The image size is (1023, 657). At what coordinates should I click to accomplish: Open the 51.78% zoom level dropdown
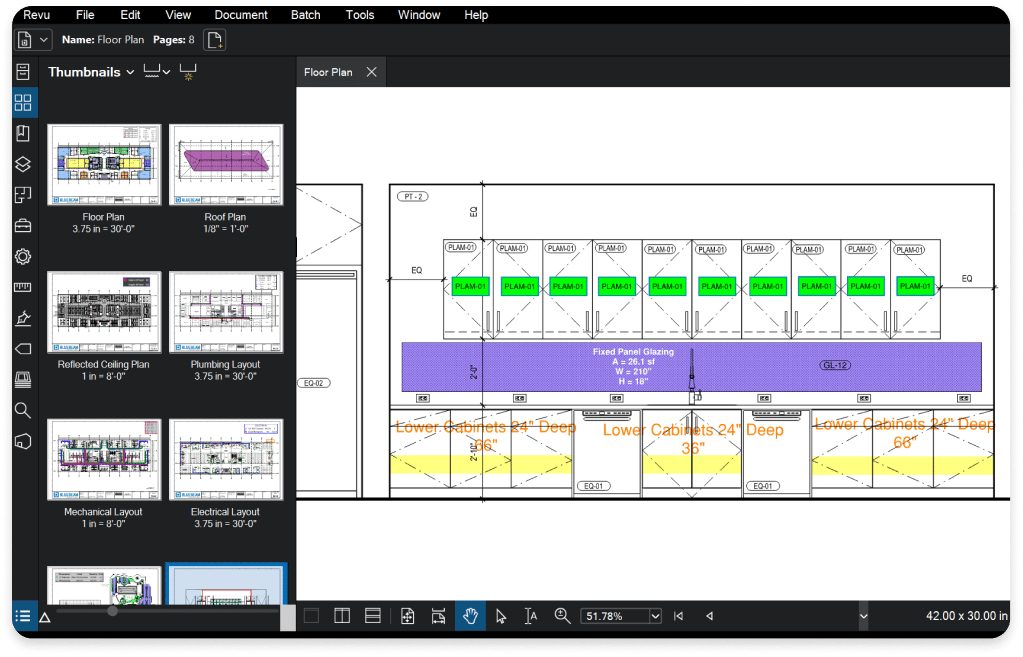click(x=655, y=616)
